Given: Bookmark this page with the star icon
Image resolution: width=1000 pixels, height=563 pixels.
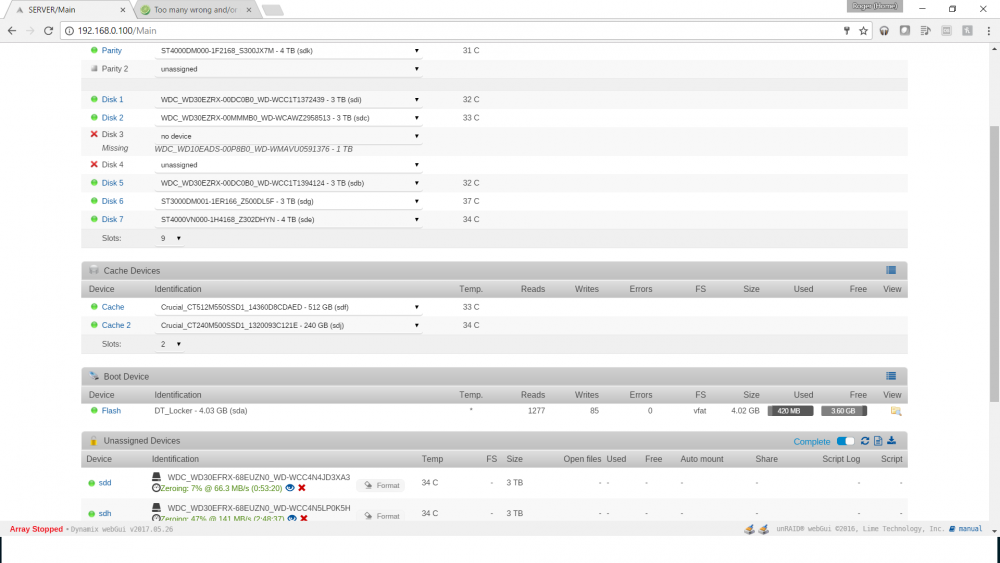Looking at the screenshot, I should (864, 31).
